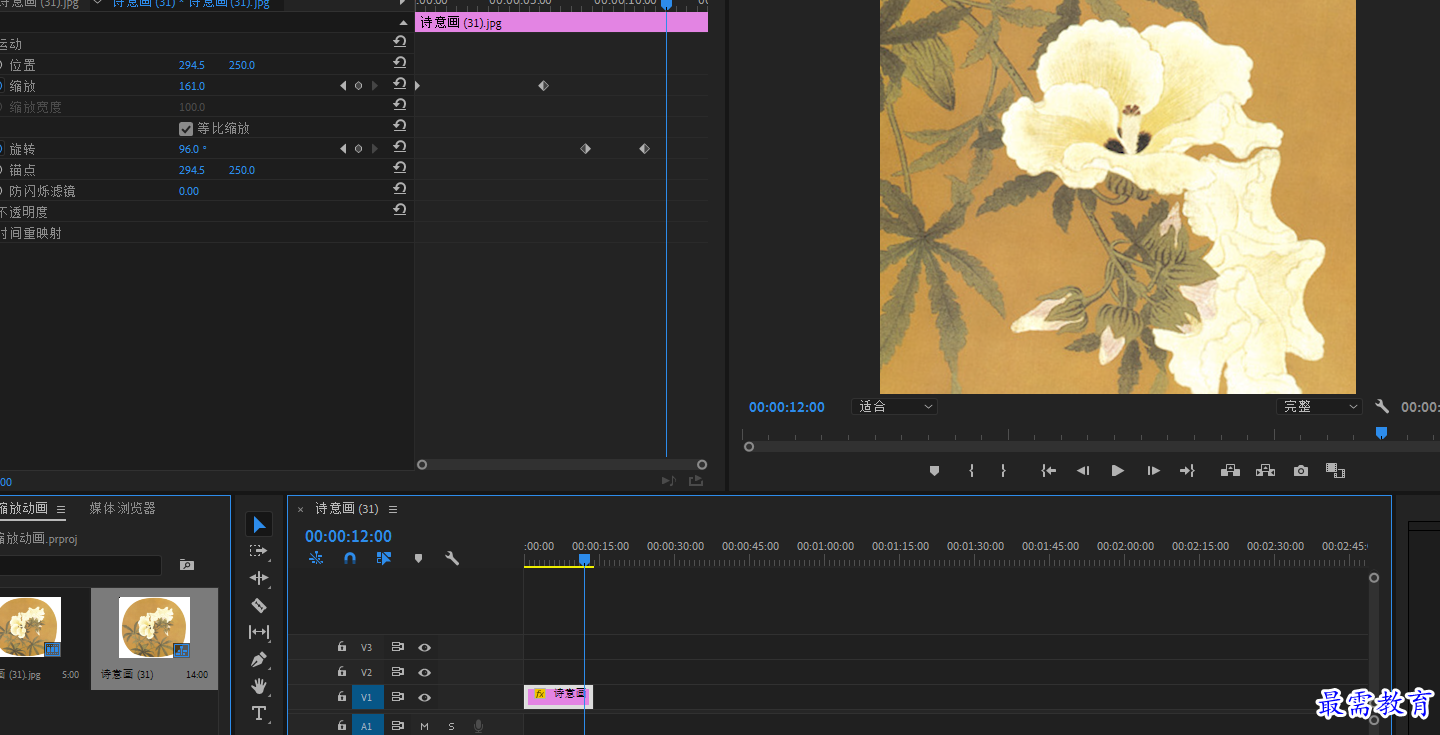Go to the In point

pos(1048,470)
